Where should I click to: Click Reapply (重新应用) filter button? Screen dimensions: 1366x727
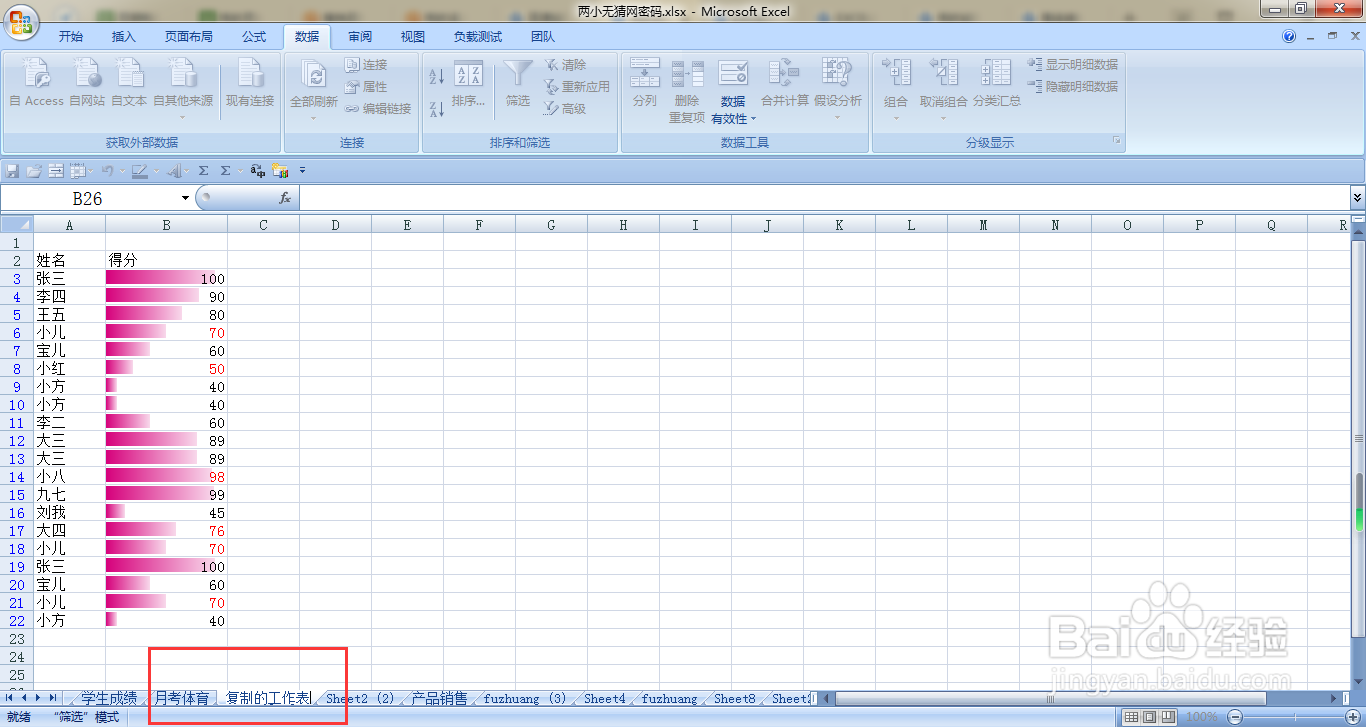(x=577, y=87)
